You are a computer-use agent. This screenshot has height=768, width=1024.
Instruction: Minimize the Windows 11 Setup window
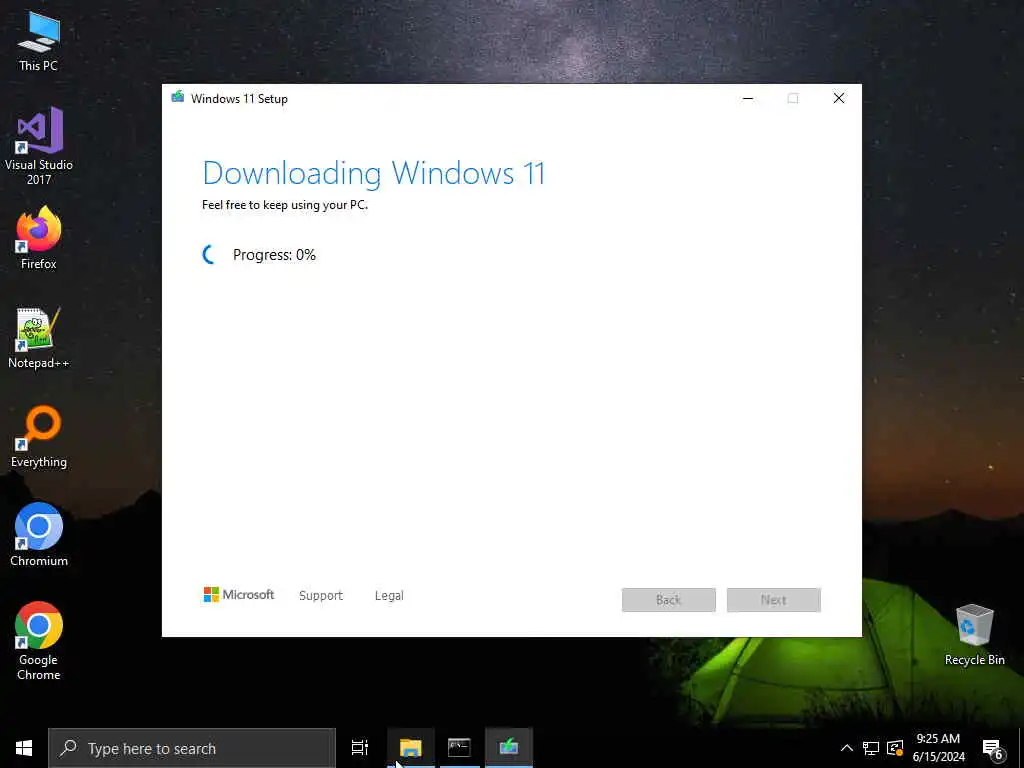click(748, 99)
